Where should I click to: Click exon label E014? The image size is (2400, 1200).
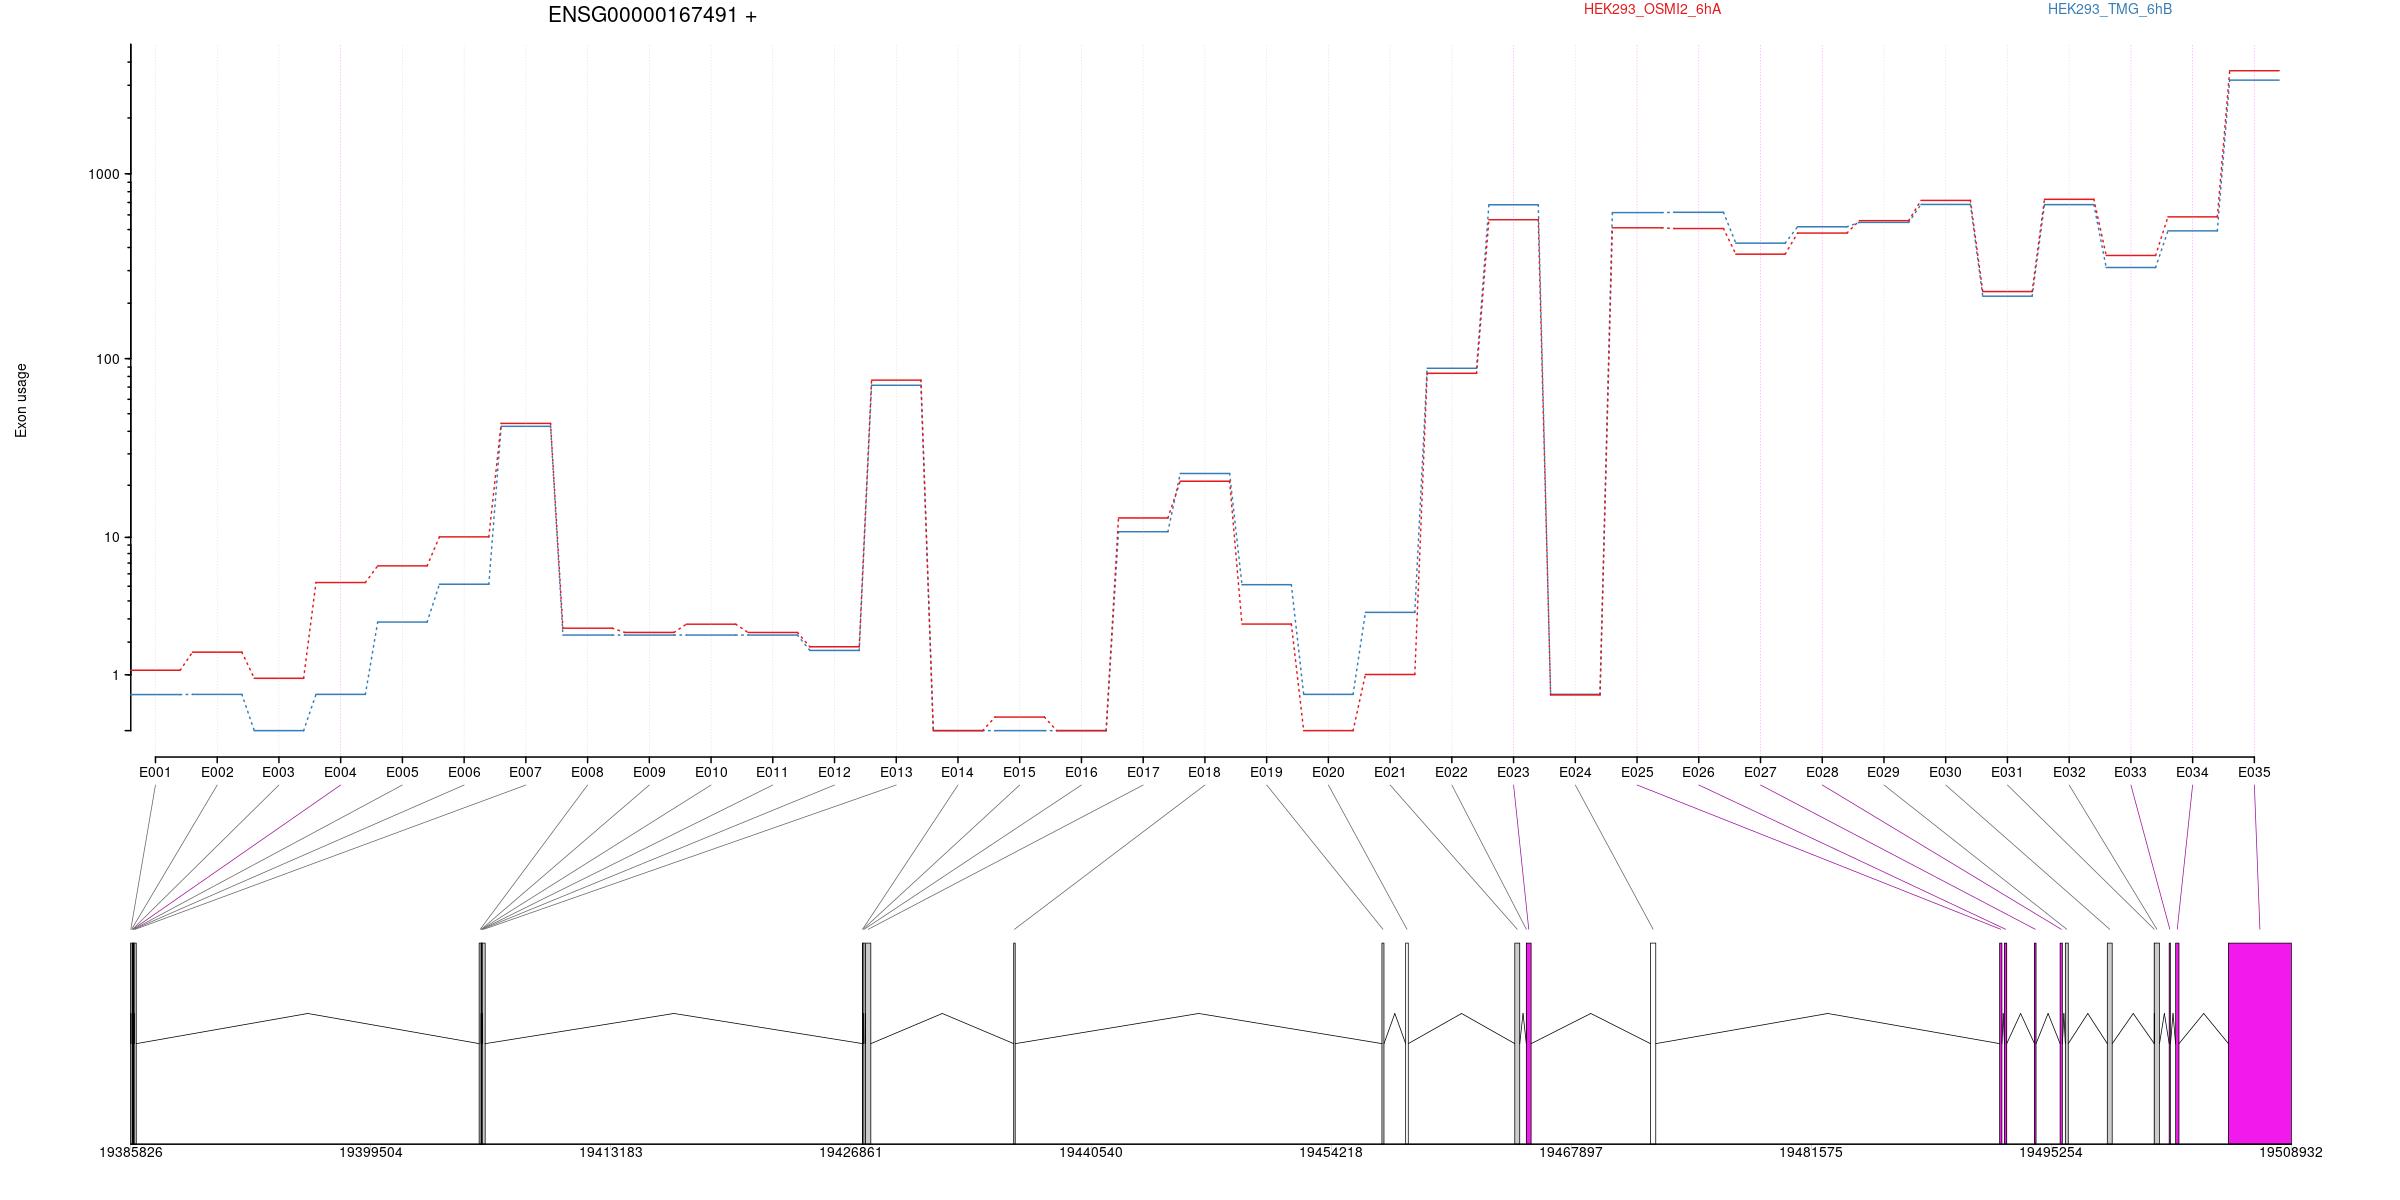(x=957, y=772)
